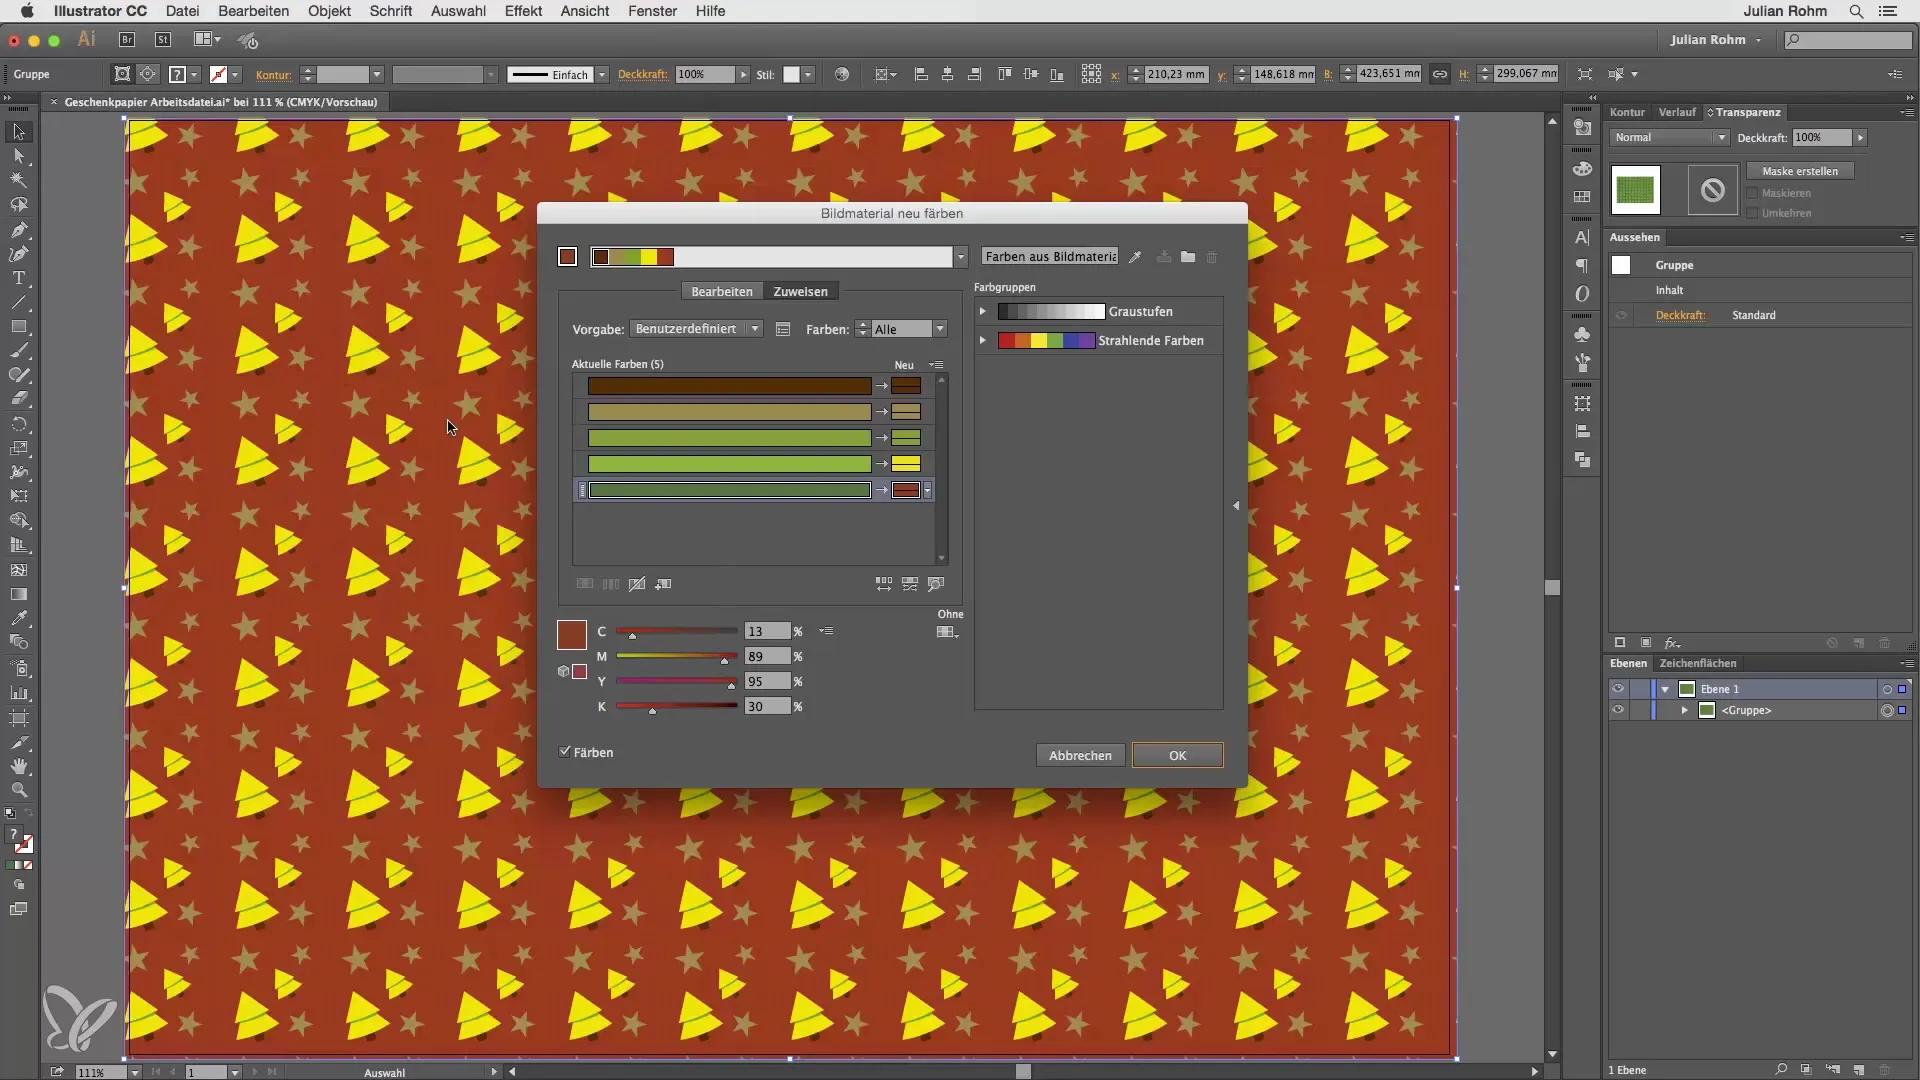Click the transparency panel artwork thumbnail
The image size is (1920, 1080).
click(1635, 190)
